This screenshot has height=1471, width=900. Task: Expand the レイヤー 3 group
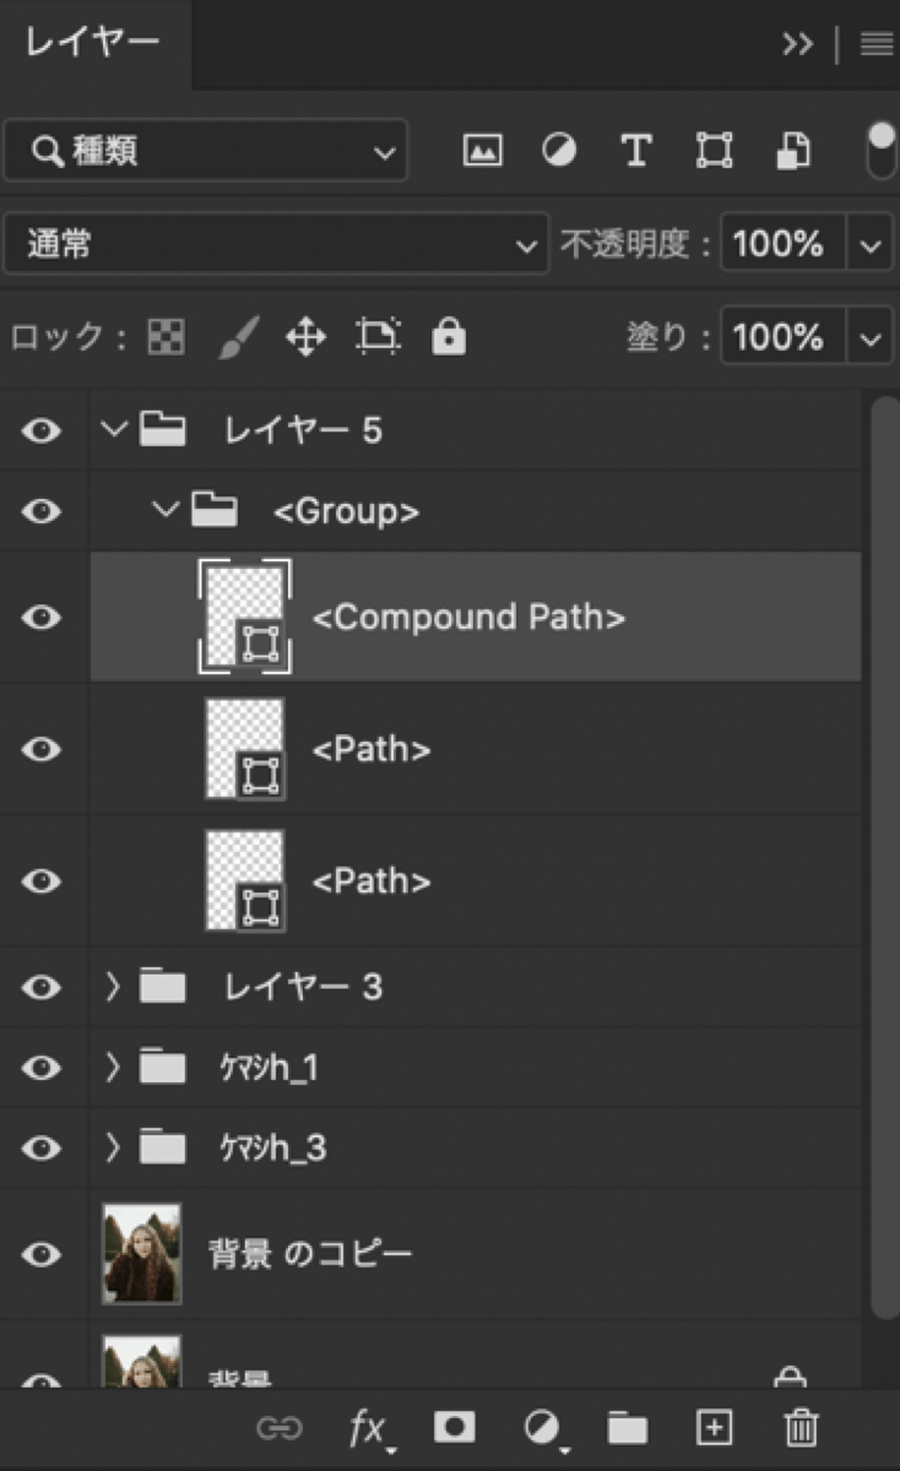point(113,987)
